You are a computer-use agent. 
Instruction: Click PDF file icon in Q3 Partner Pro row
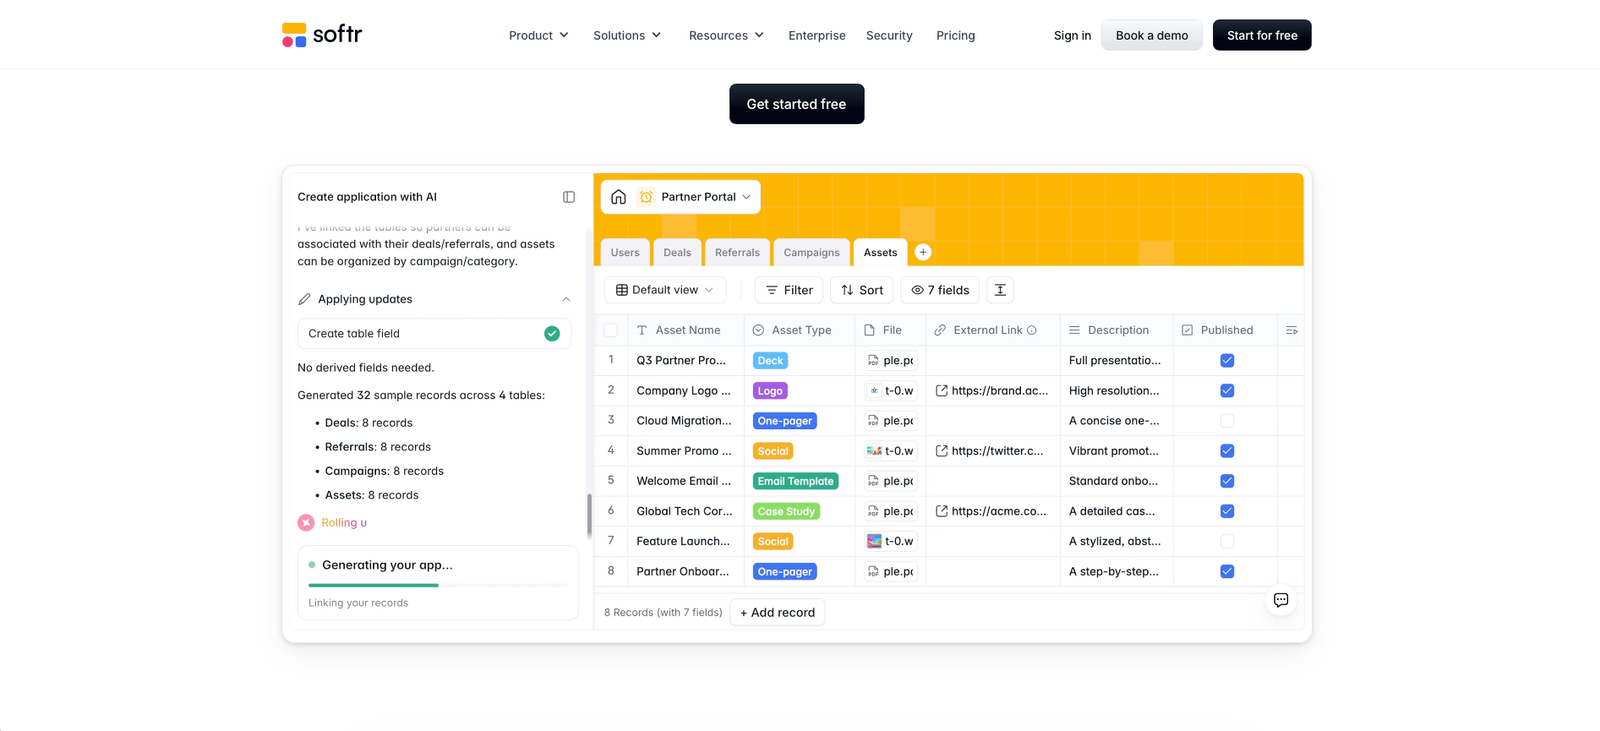pos(873,360)
